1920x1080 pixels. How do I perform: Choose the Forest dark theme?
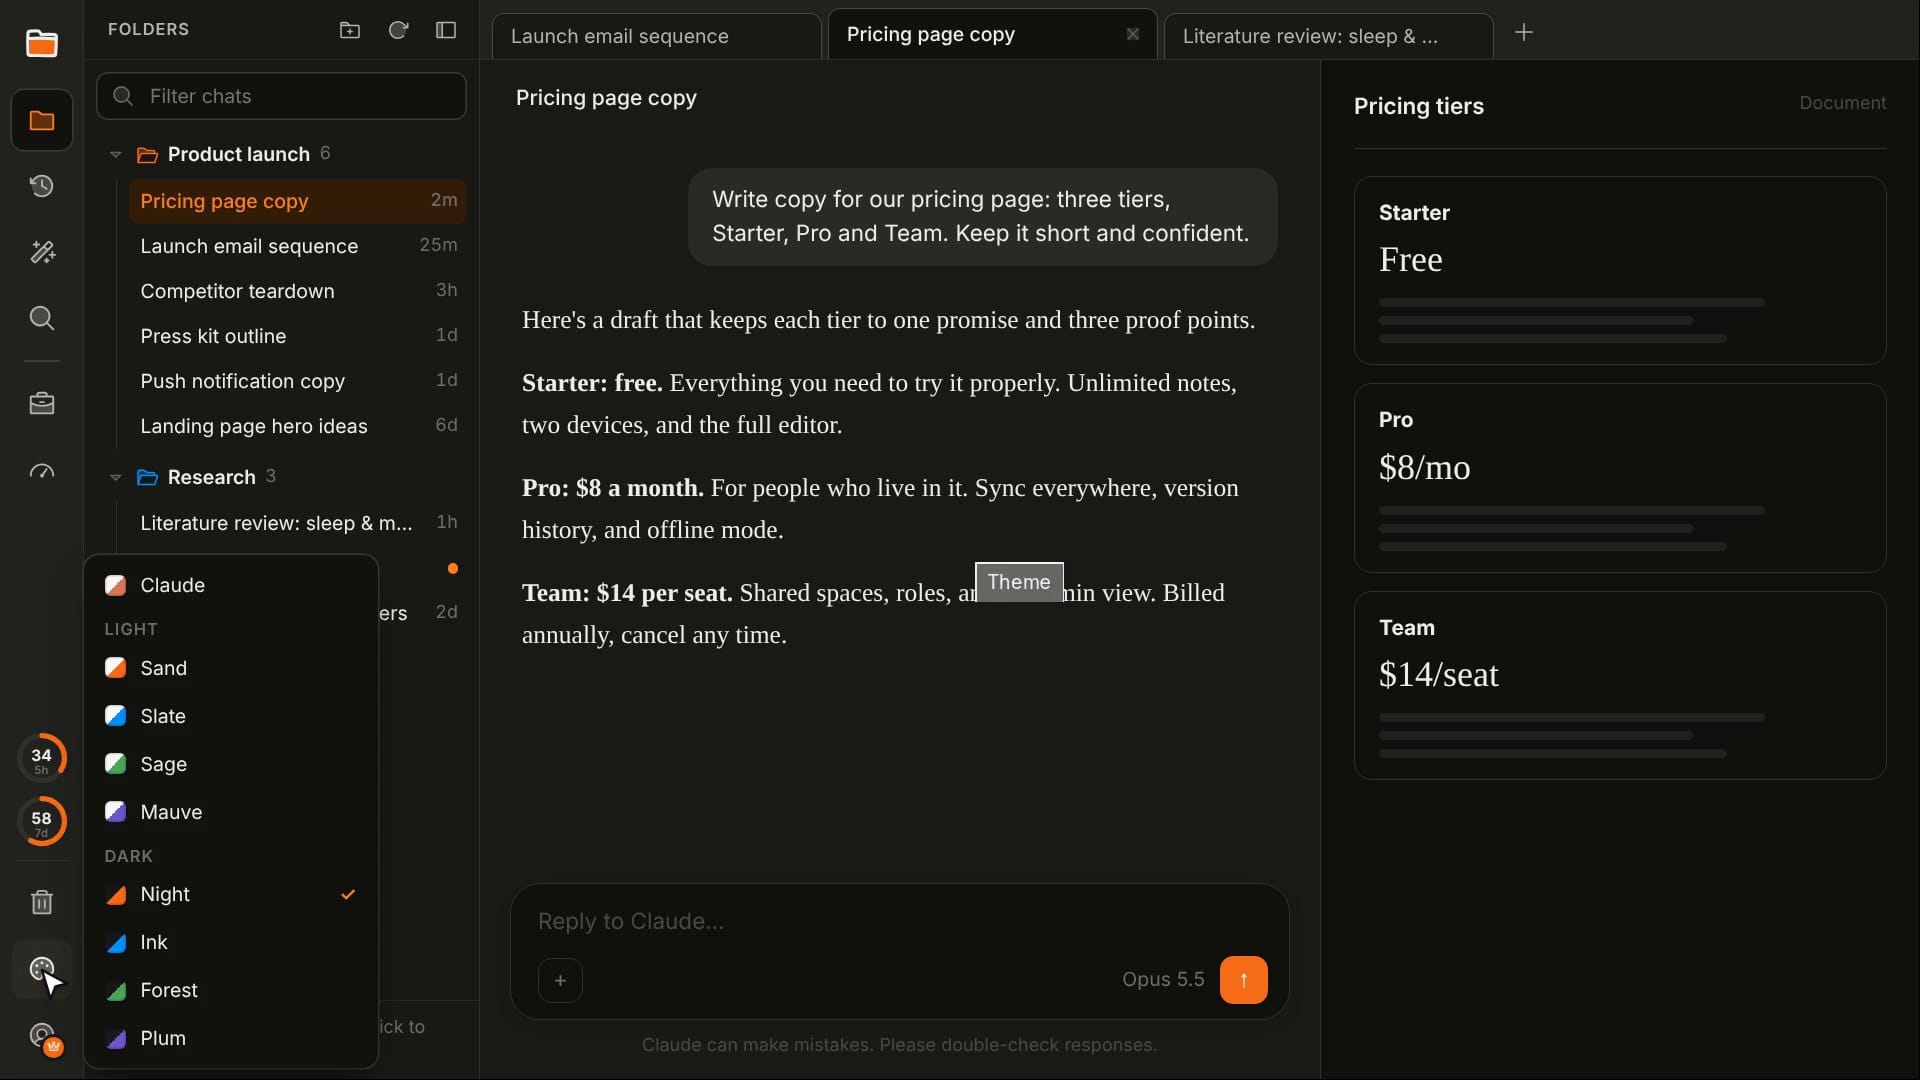point(231,990)
